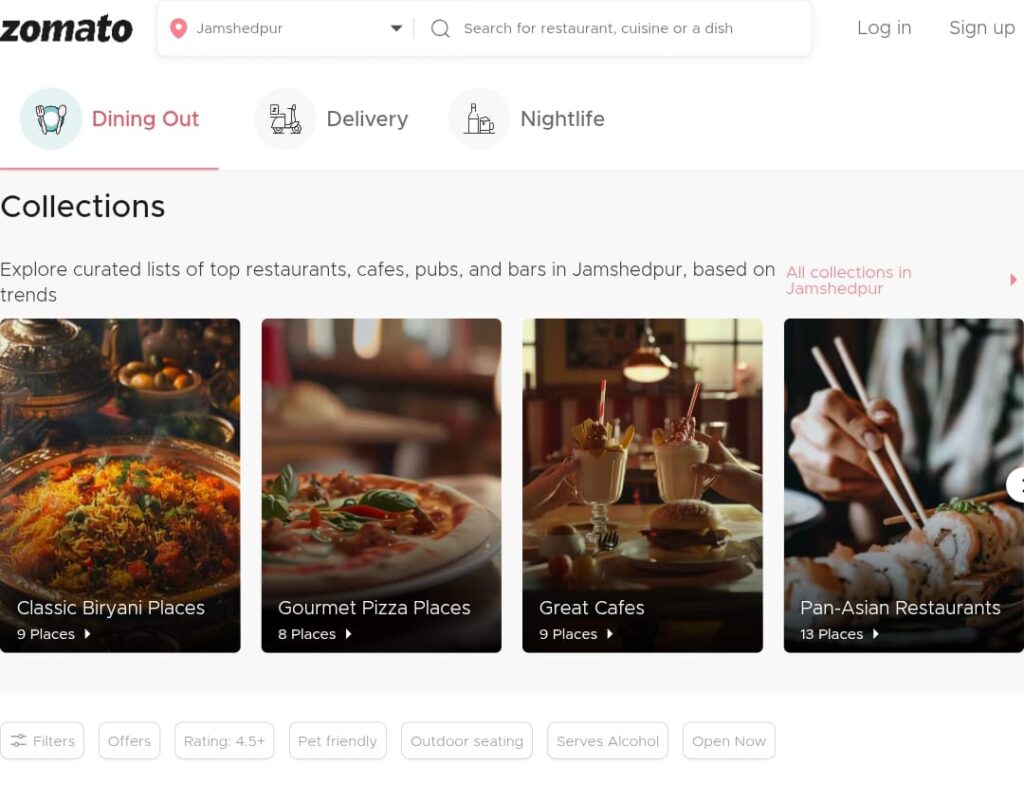Click the 9 Places arrow under Classic Biryani
The height and width of the screenshot is (802, 1024).
click(88, 634)
